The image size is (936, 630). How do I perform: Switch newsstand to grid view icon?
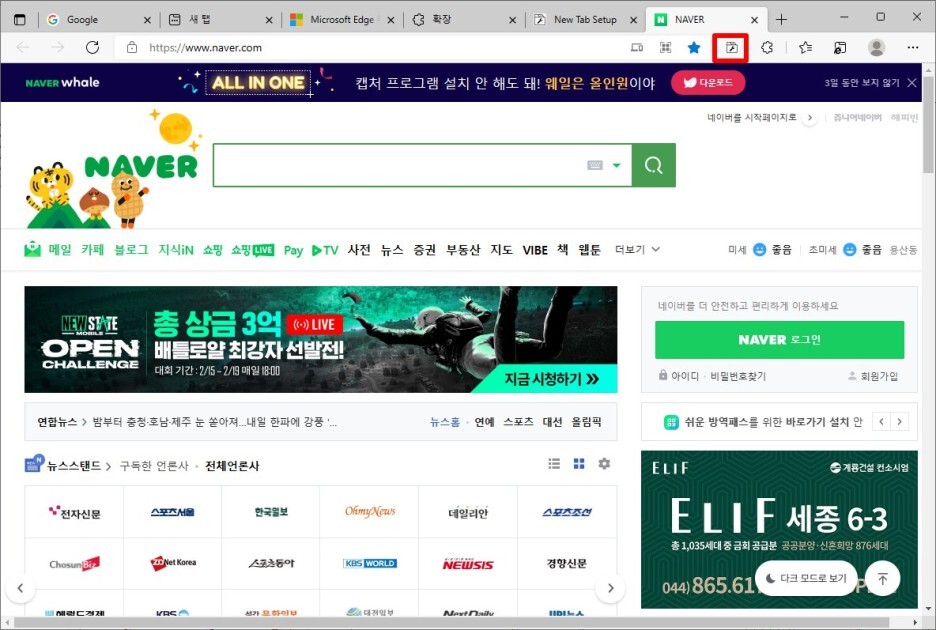pyautogui.click(x=579, y=464)
